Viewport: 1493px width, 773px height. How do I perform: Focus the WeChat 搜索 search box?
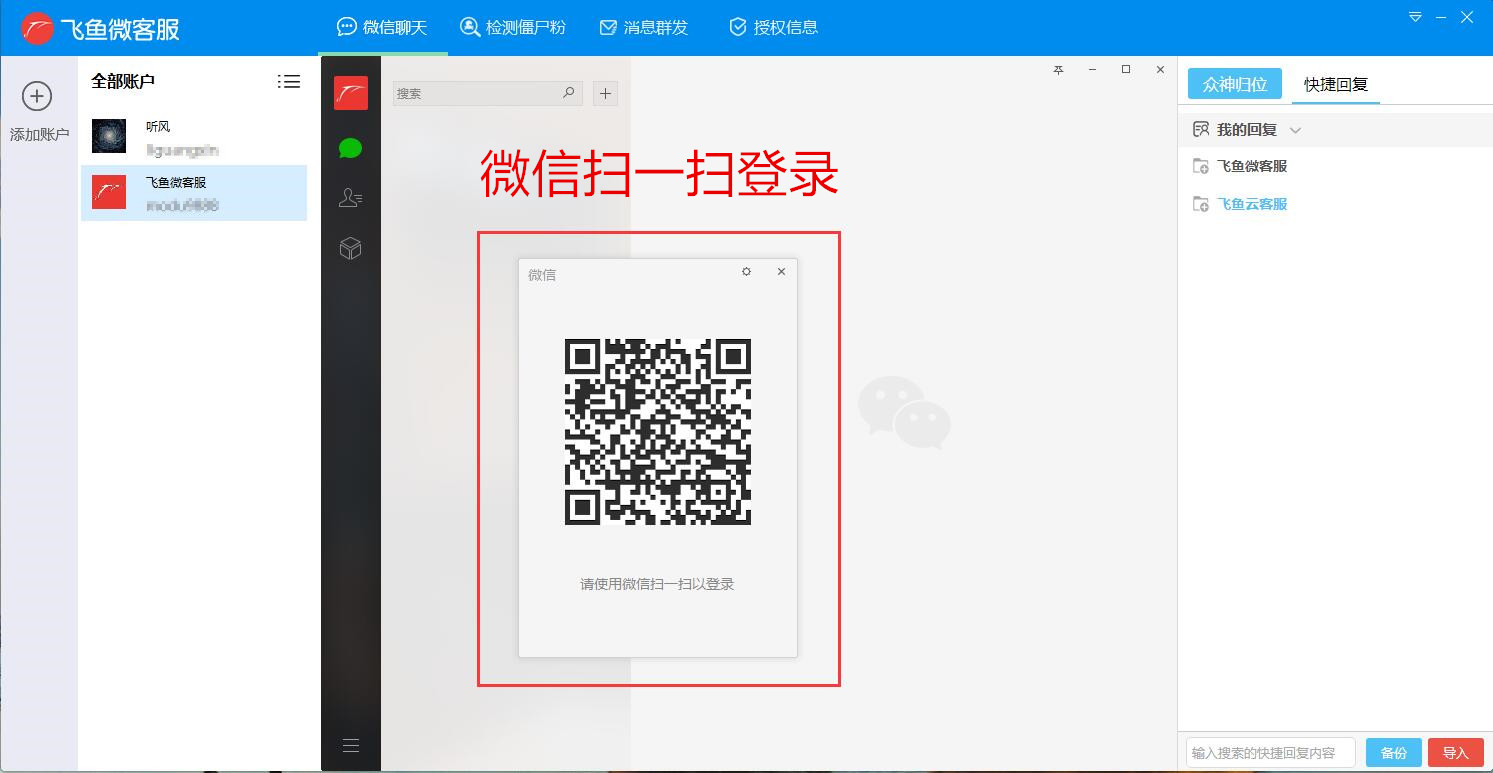[487, 93]
